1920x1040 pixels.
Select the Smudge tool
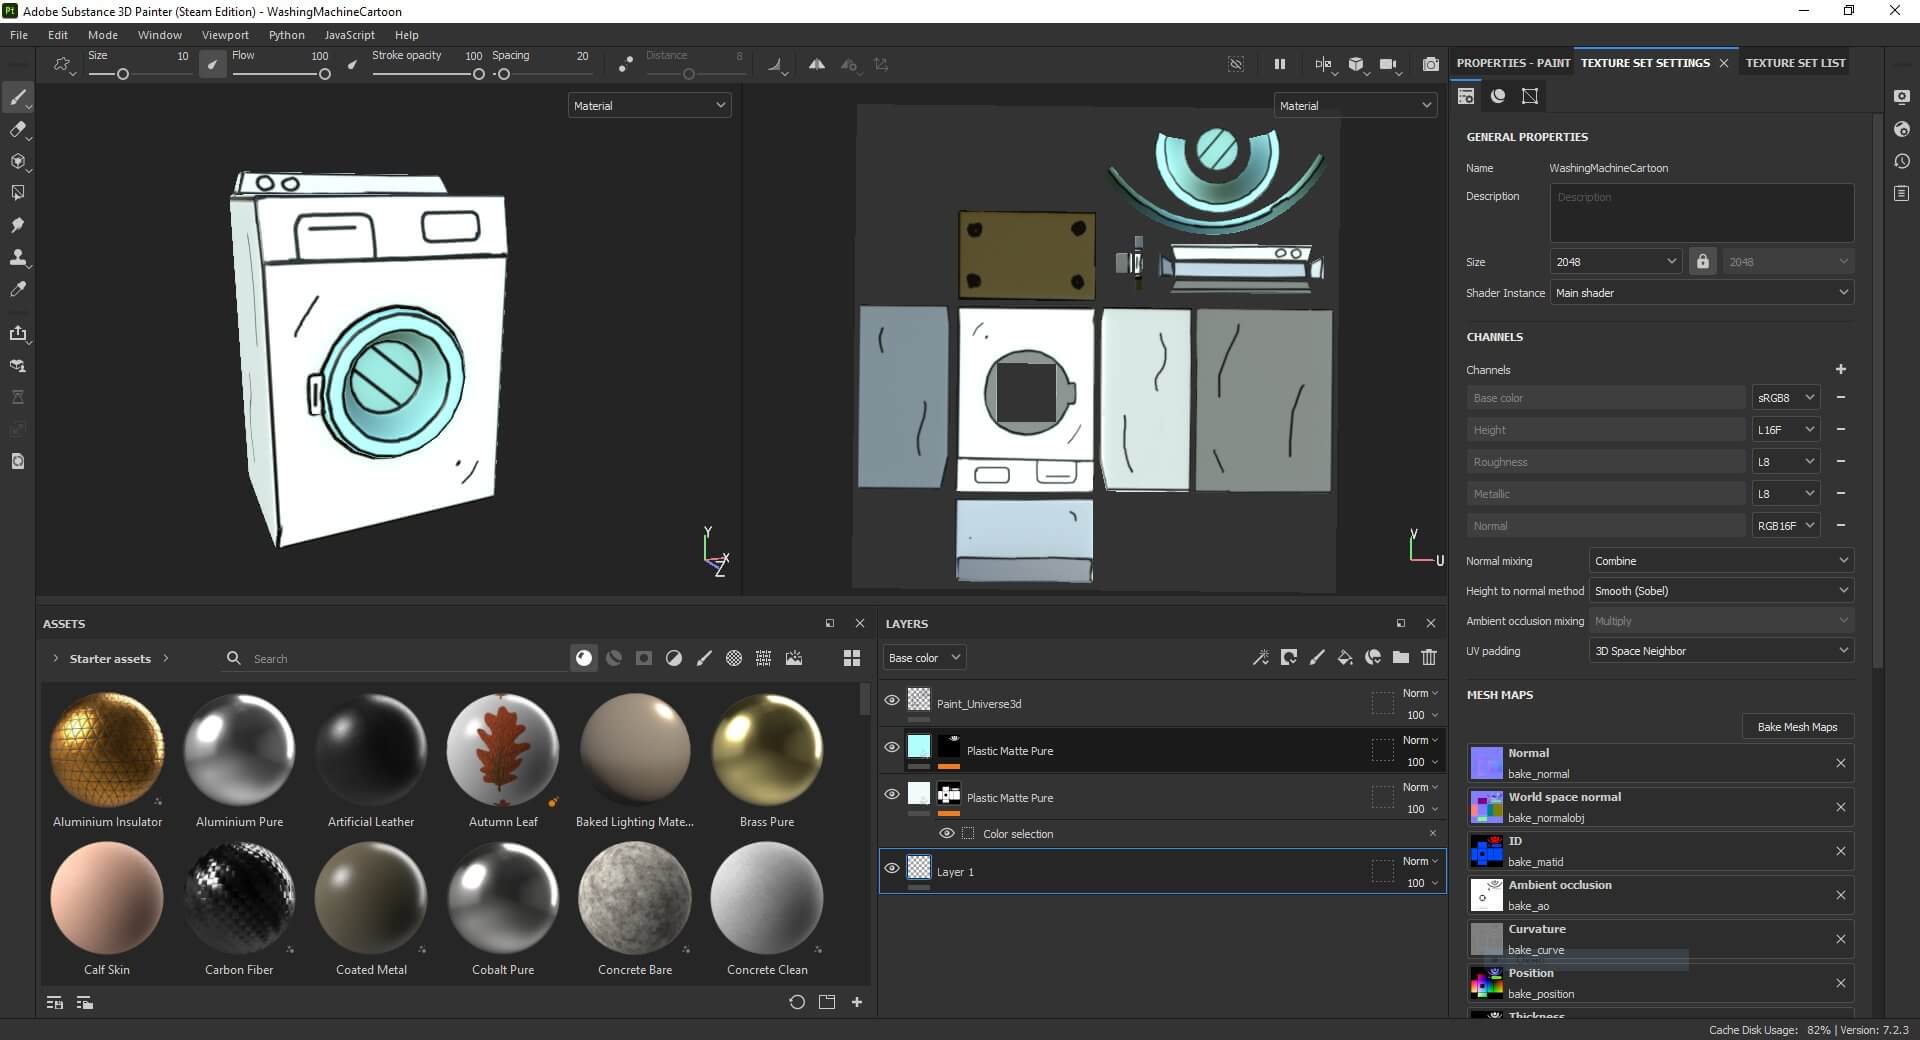coord(17,225)
